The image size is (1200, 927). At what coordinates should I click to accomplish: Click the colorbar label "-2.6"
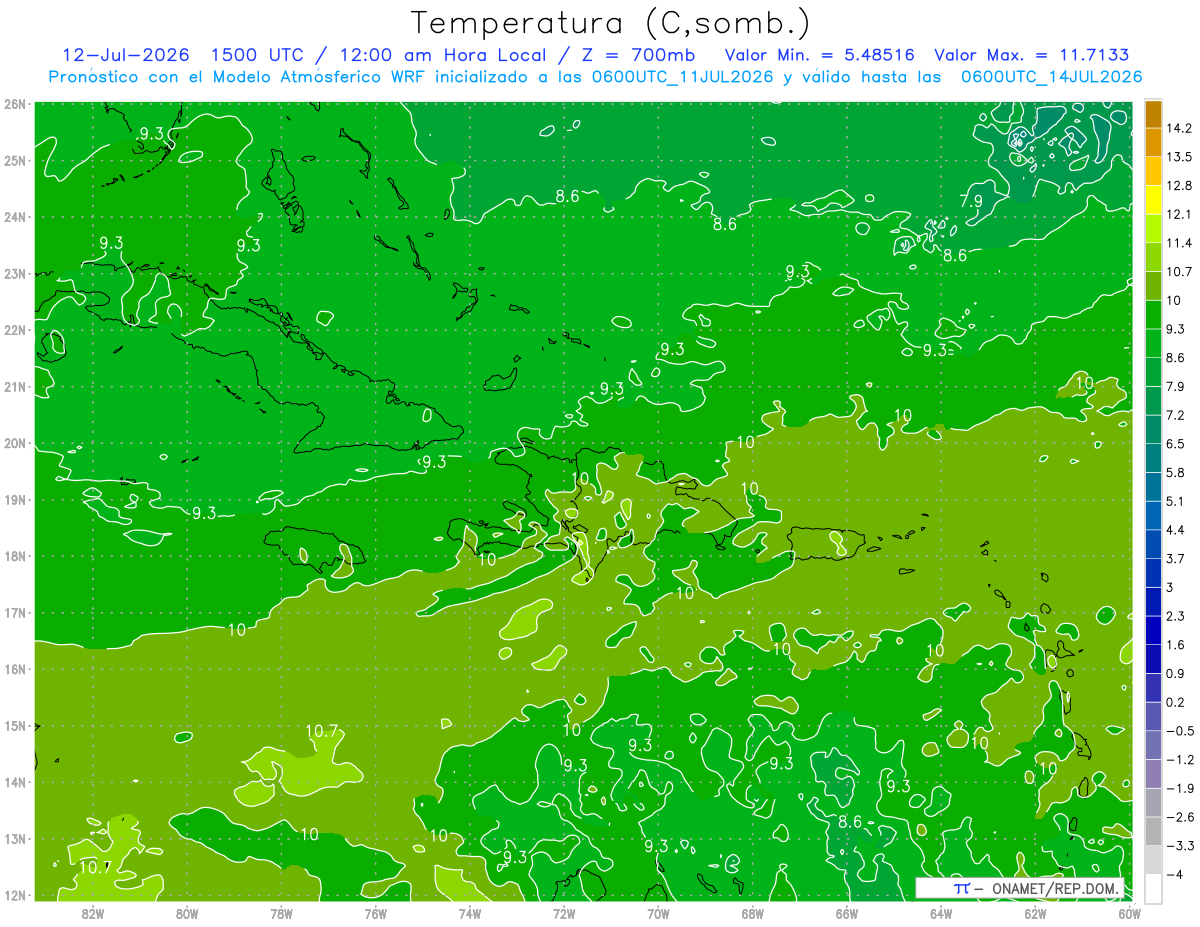[x=1180, y=817]
